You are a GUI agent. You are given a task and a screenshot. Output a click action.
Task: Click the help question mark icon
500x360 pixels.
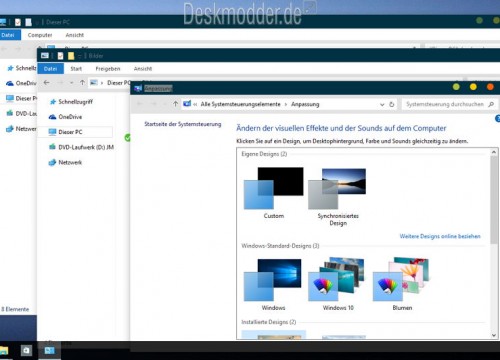click(497, 118)
